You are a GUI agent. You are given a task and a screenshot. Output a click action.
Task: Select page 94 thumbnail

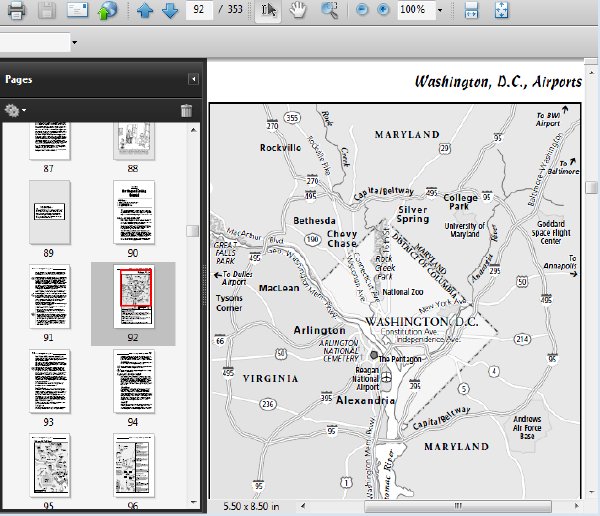click(134, 381)
